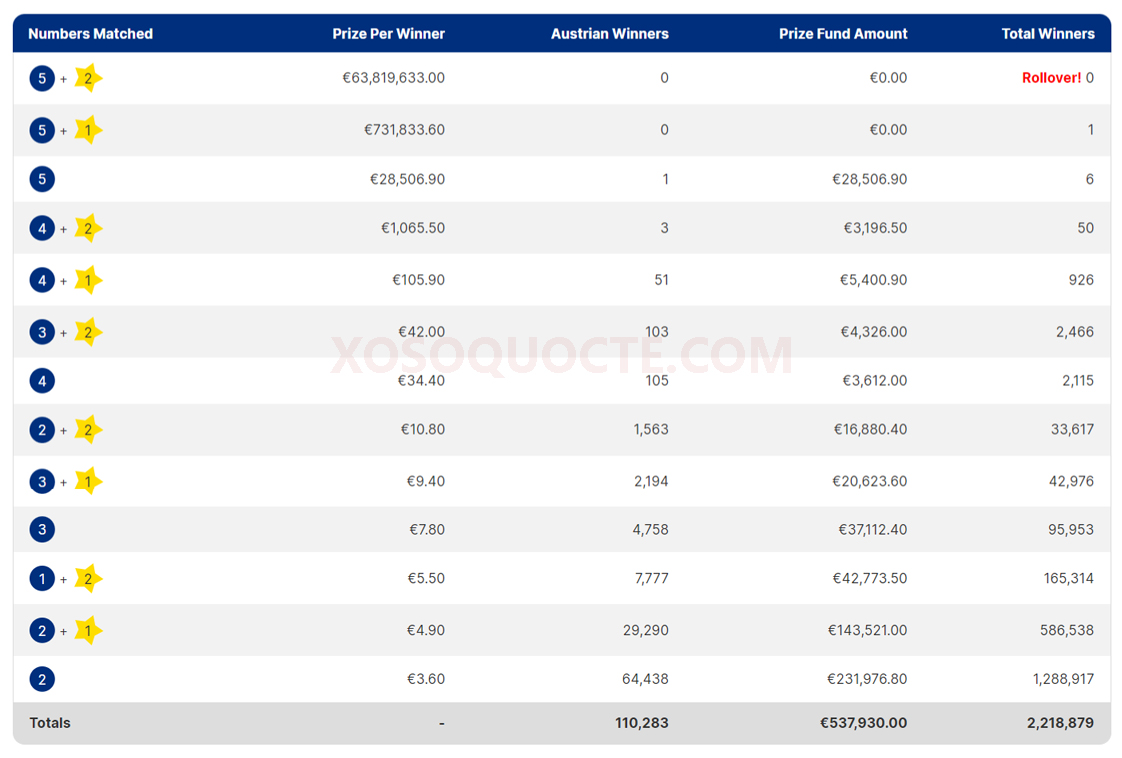Click the lone blue 5 ball without stars
1122x758 pixels.
(42, 180)
